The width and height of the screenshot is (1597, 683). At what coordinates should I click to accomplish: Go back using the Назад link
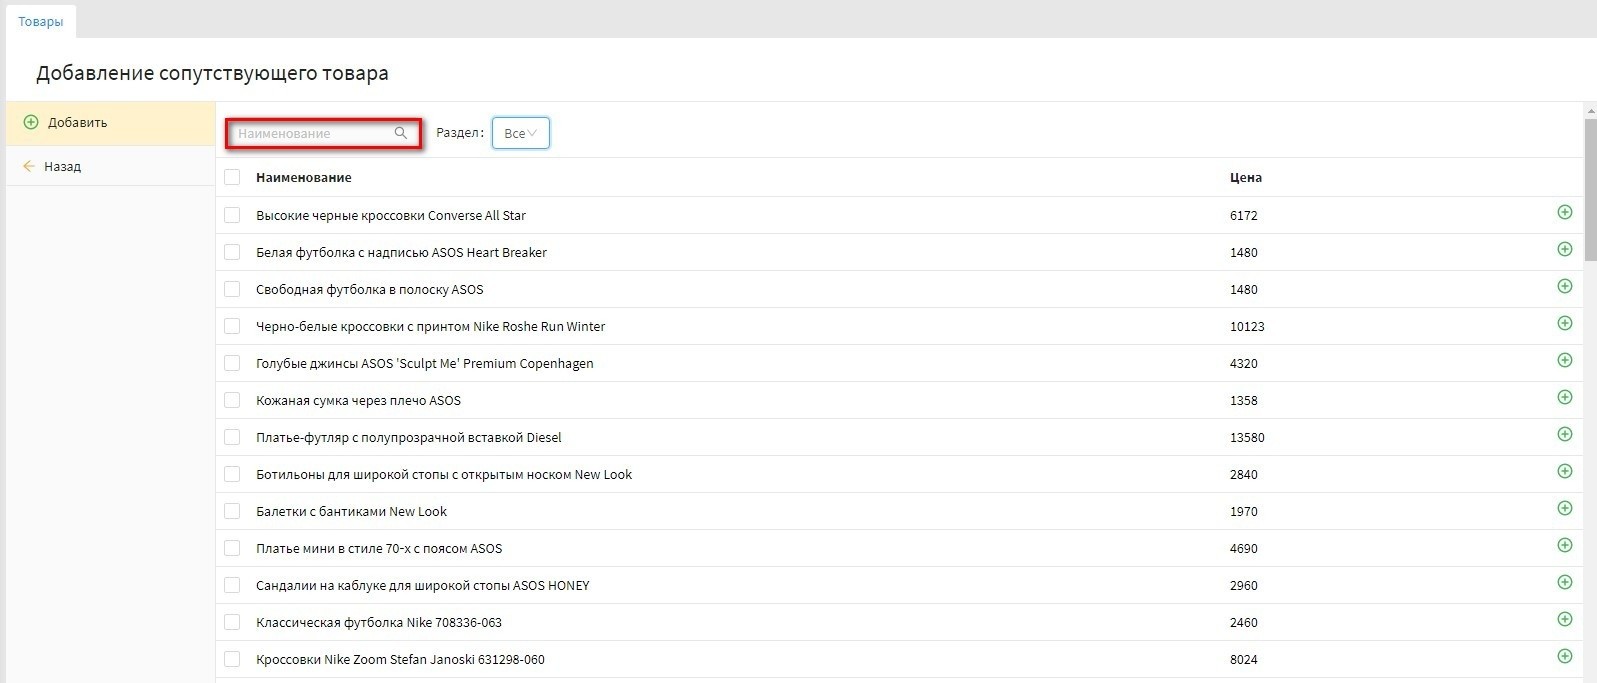click(62, 166)
